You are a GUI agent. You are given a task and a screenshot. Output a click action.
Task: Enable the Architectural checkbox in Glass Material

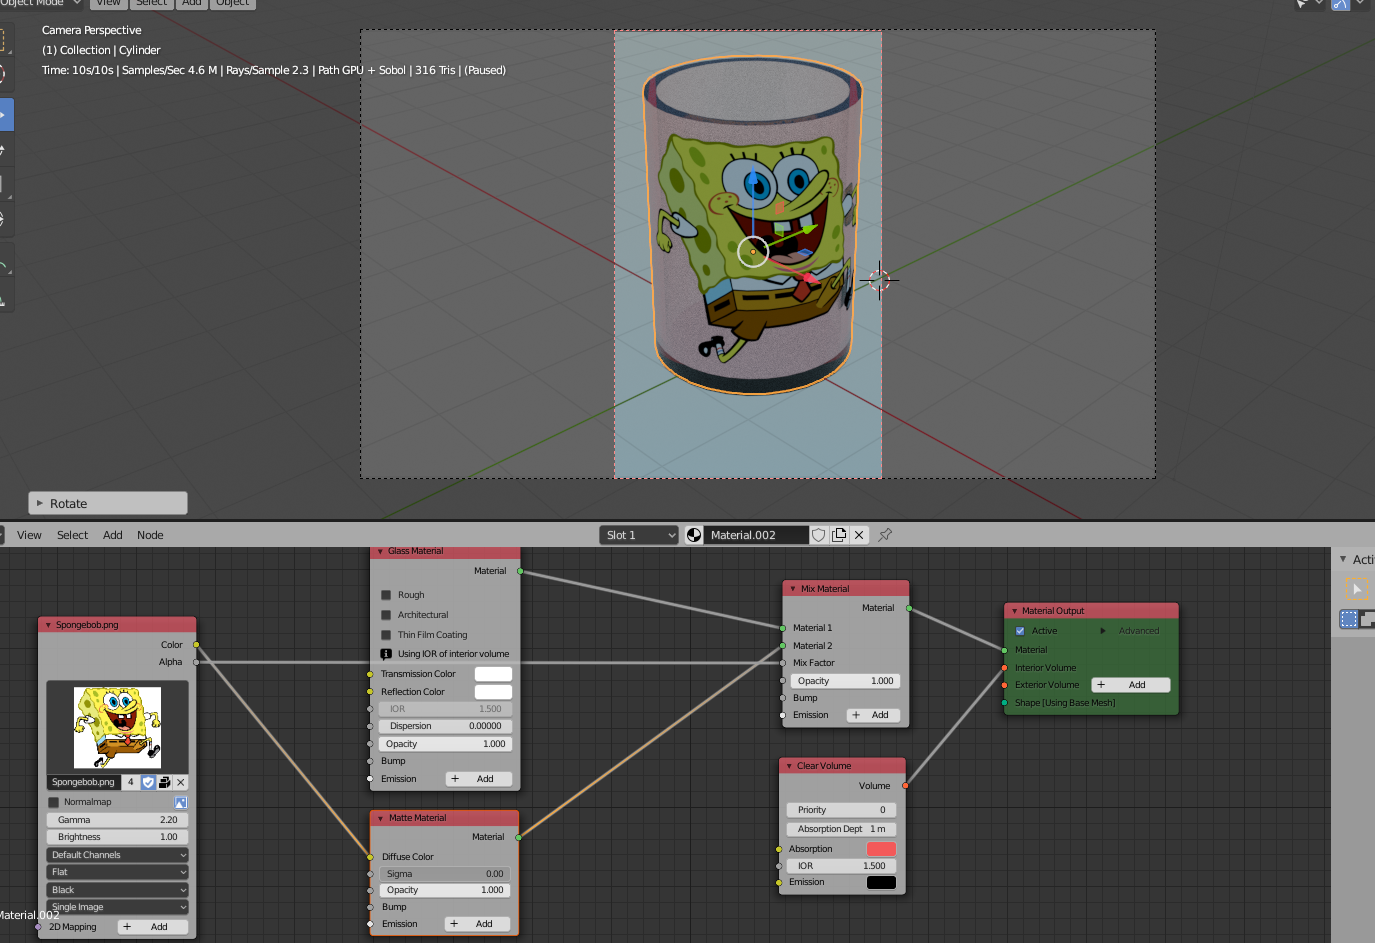386,615
